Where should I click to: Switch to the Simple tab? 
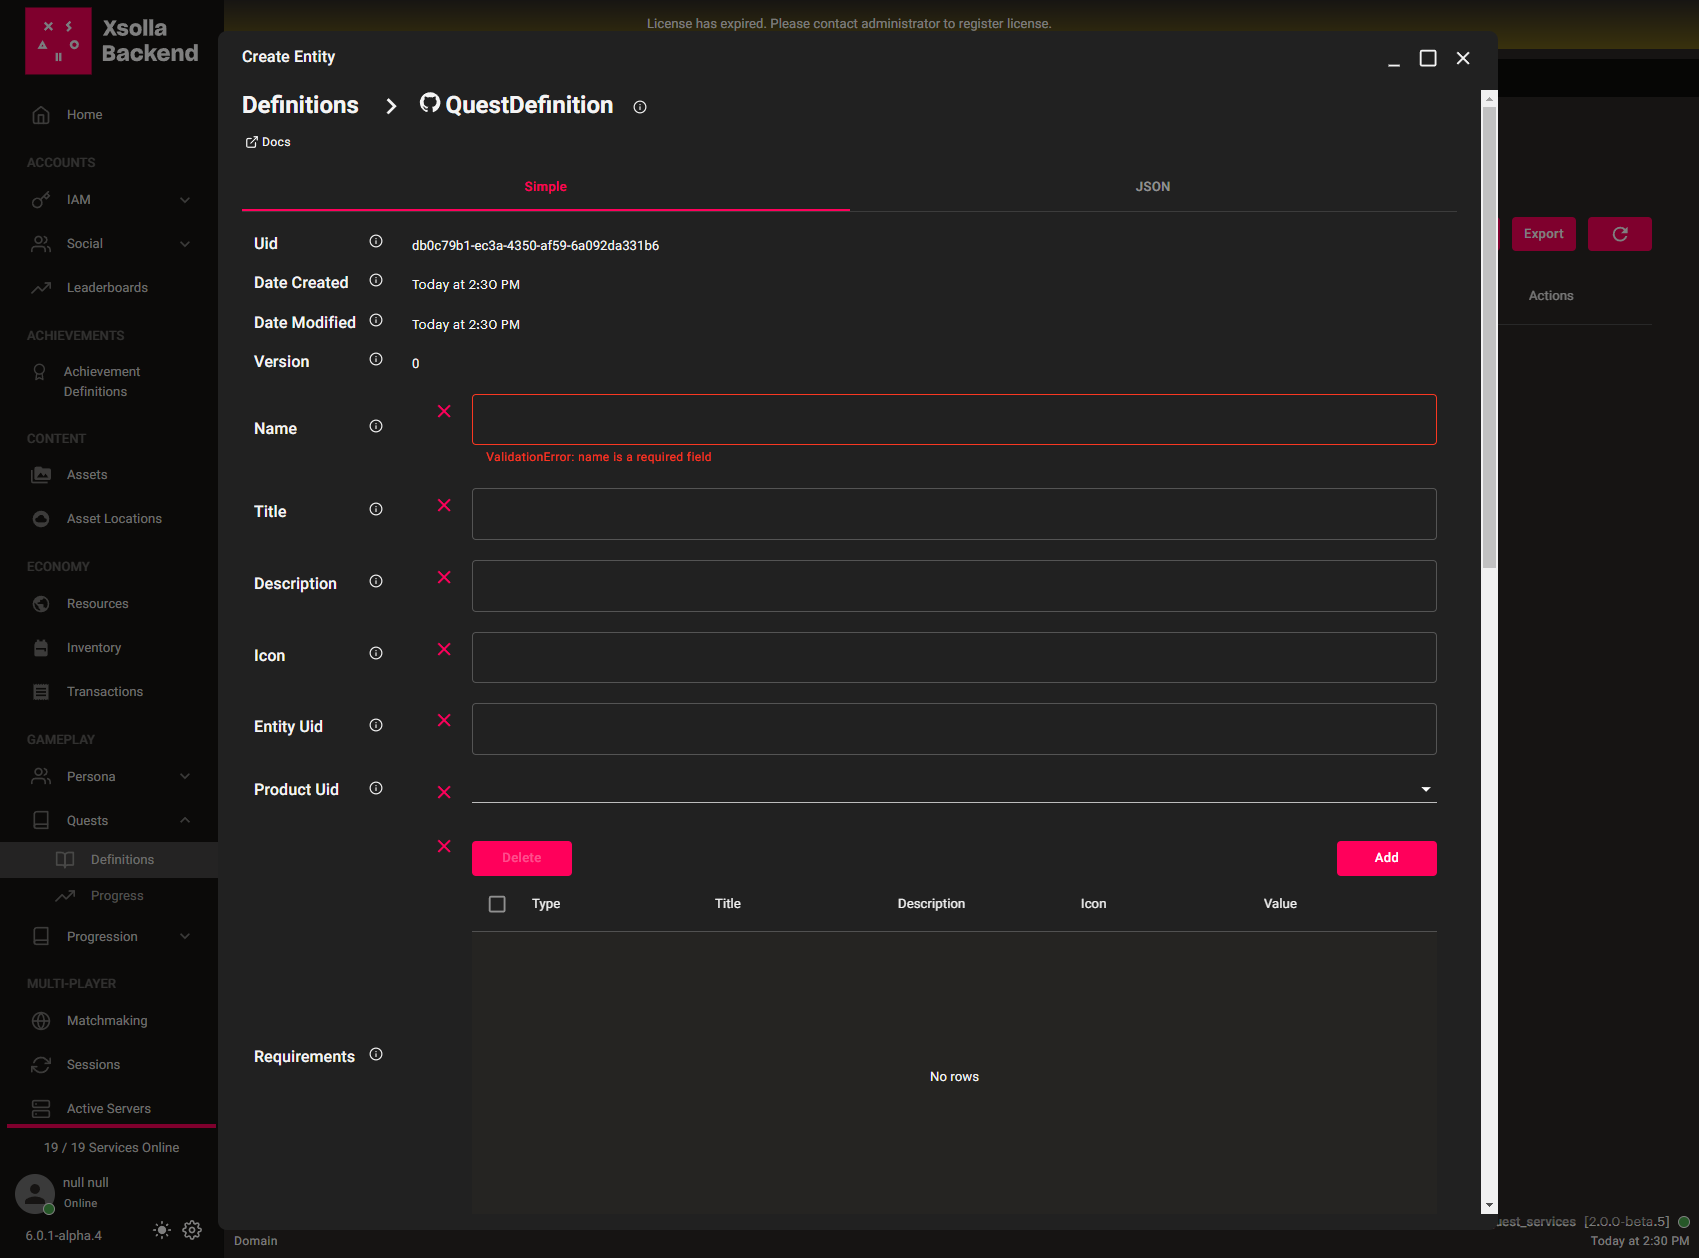(x=546, y=187)
